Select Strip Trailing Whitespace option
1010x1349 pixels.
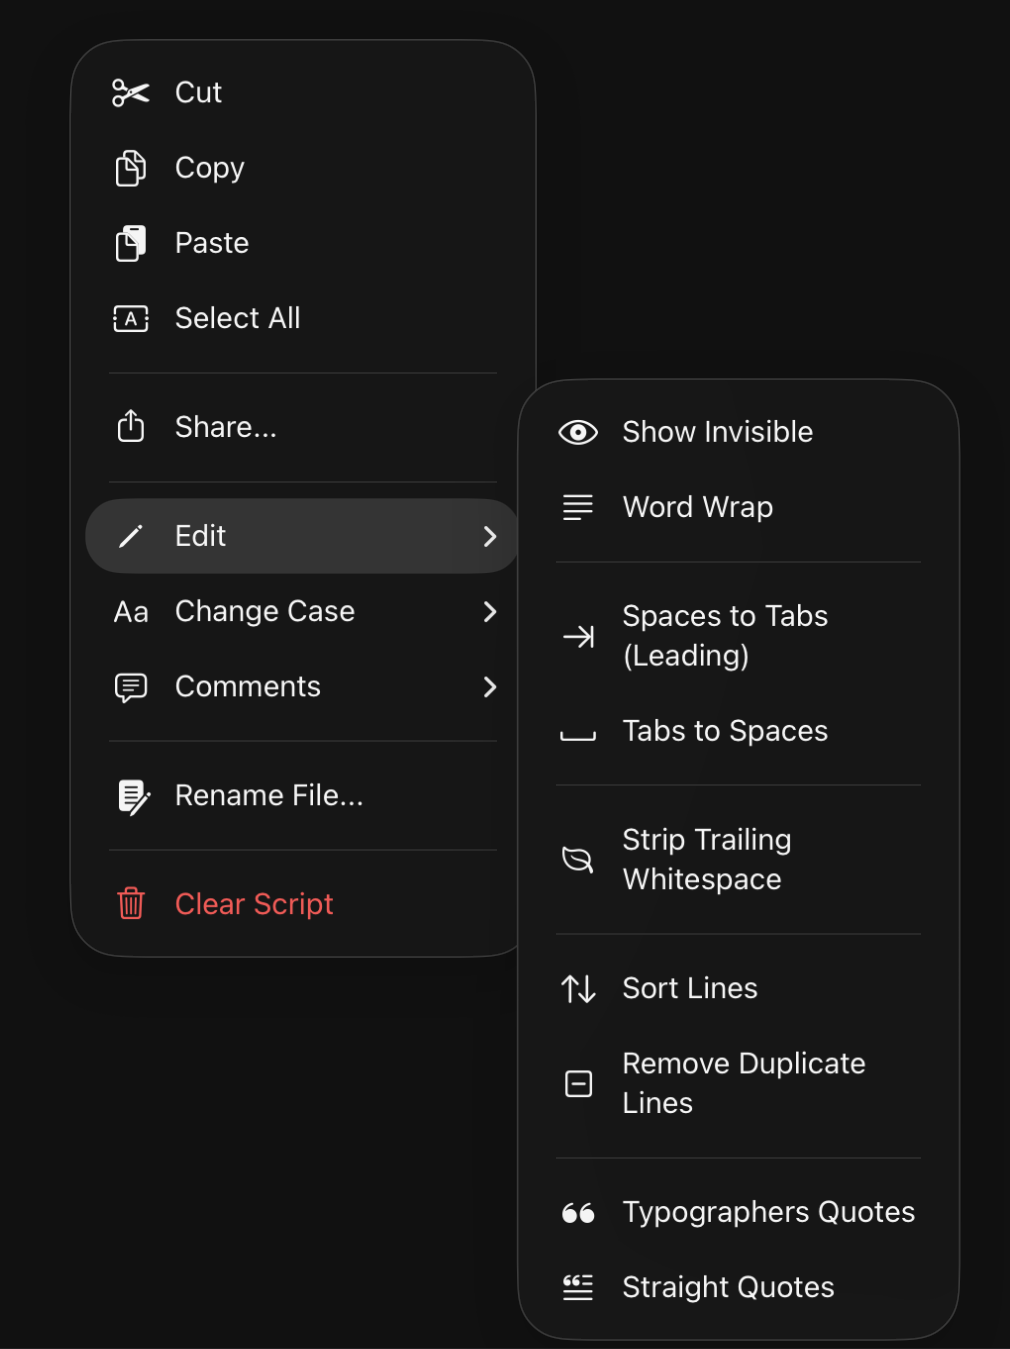coord(739,859)
